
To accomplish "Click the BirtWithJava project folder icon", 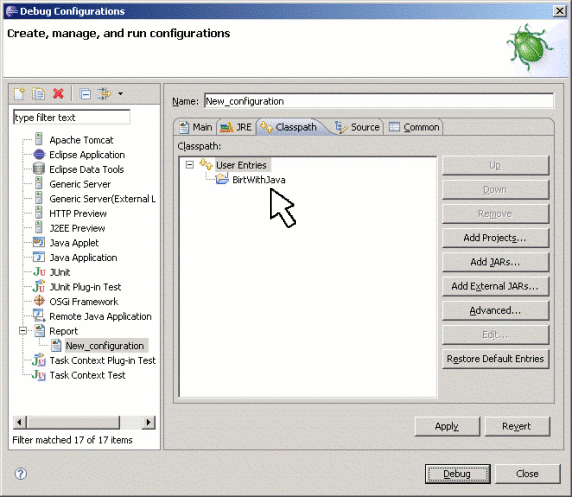I will pos(222,179).
